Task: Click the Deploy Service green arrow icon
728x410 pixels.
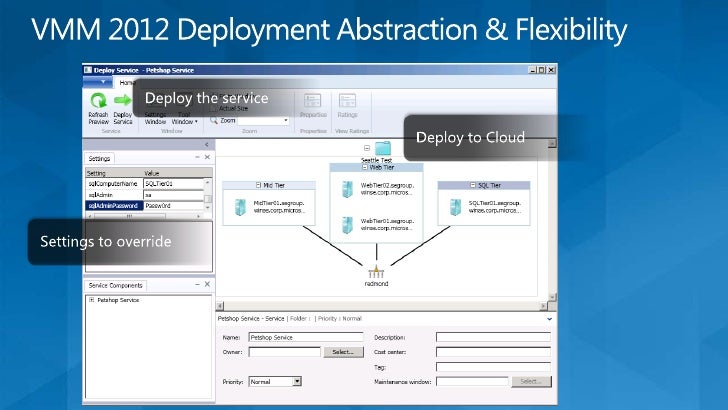Action: coord(123,100)
